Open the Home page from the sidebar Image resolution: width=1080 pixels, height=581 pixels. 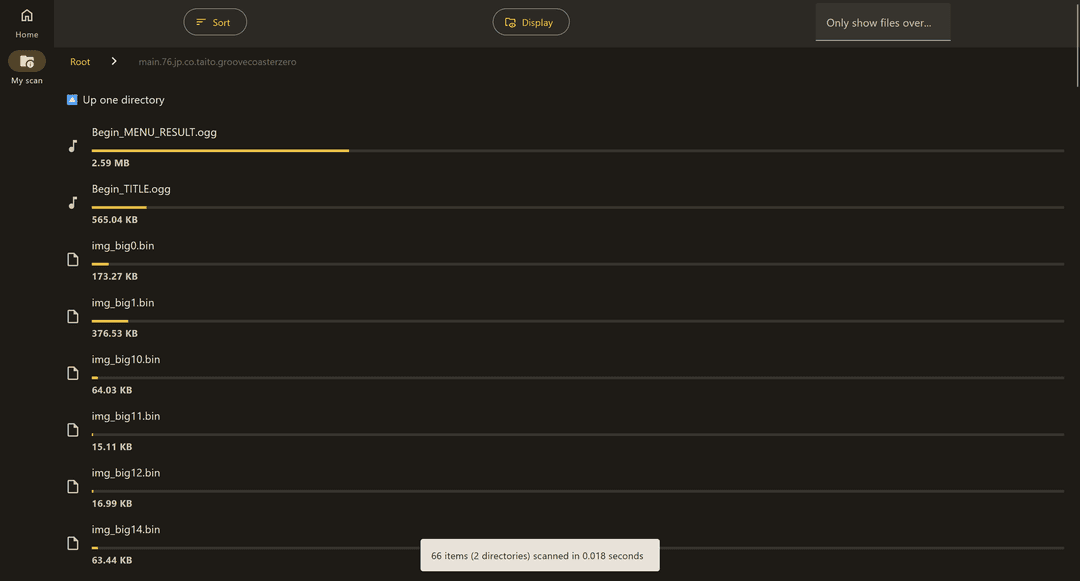point(26,20)
